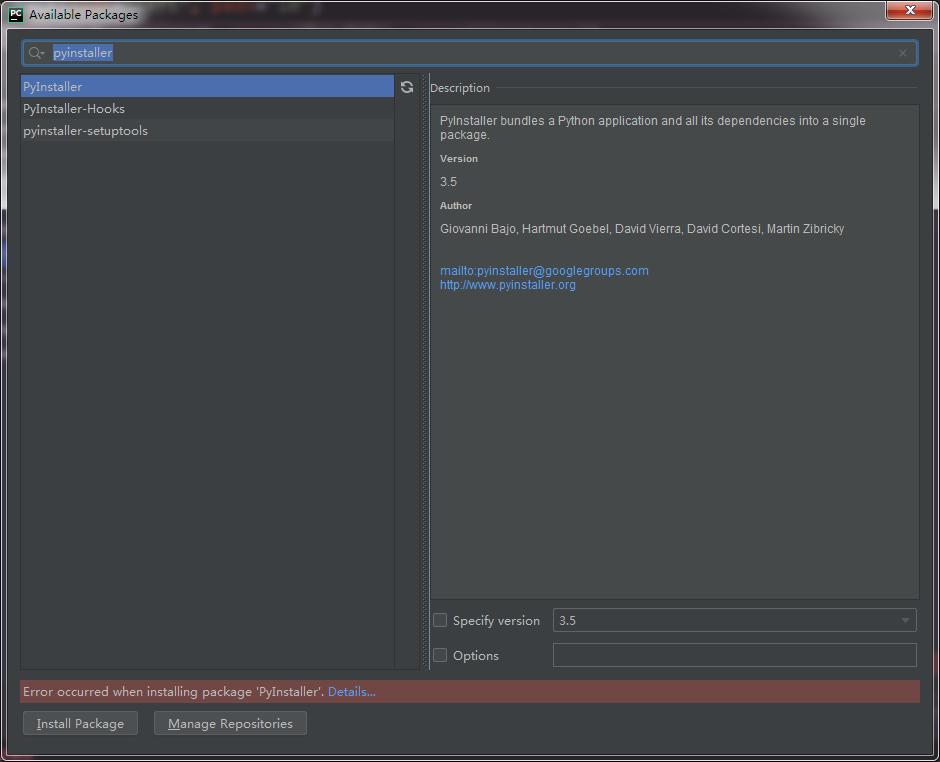The height and width of the screenshot is (762, 940).
Task: Select PyInstaller-Hooks package
Action: 207,109
